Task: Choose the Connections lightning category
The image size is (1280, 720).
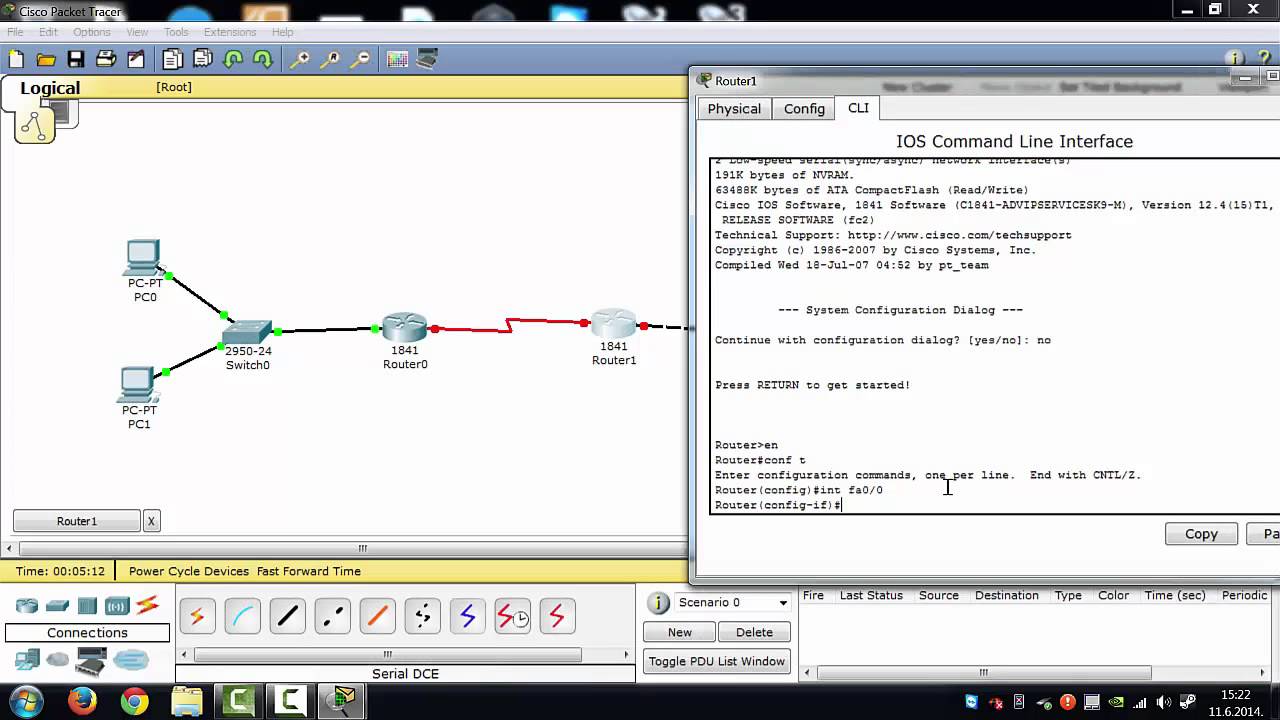Action: [x=148, y=604]
